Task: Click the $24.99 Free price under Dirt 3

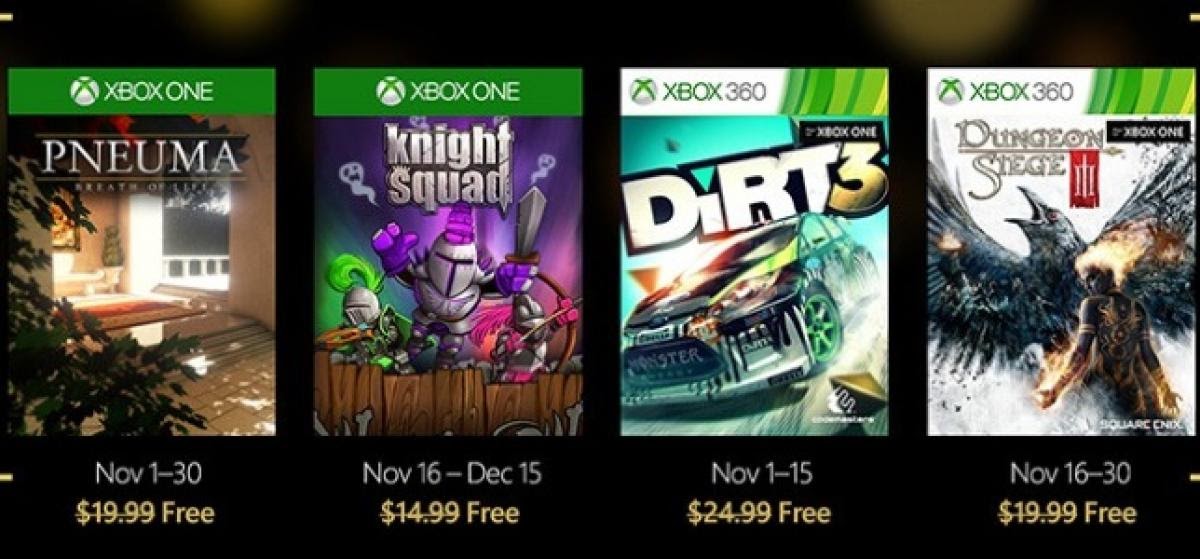Action: [x=761, y=513]
